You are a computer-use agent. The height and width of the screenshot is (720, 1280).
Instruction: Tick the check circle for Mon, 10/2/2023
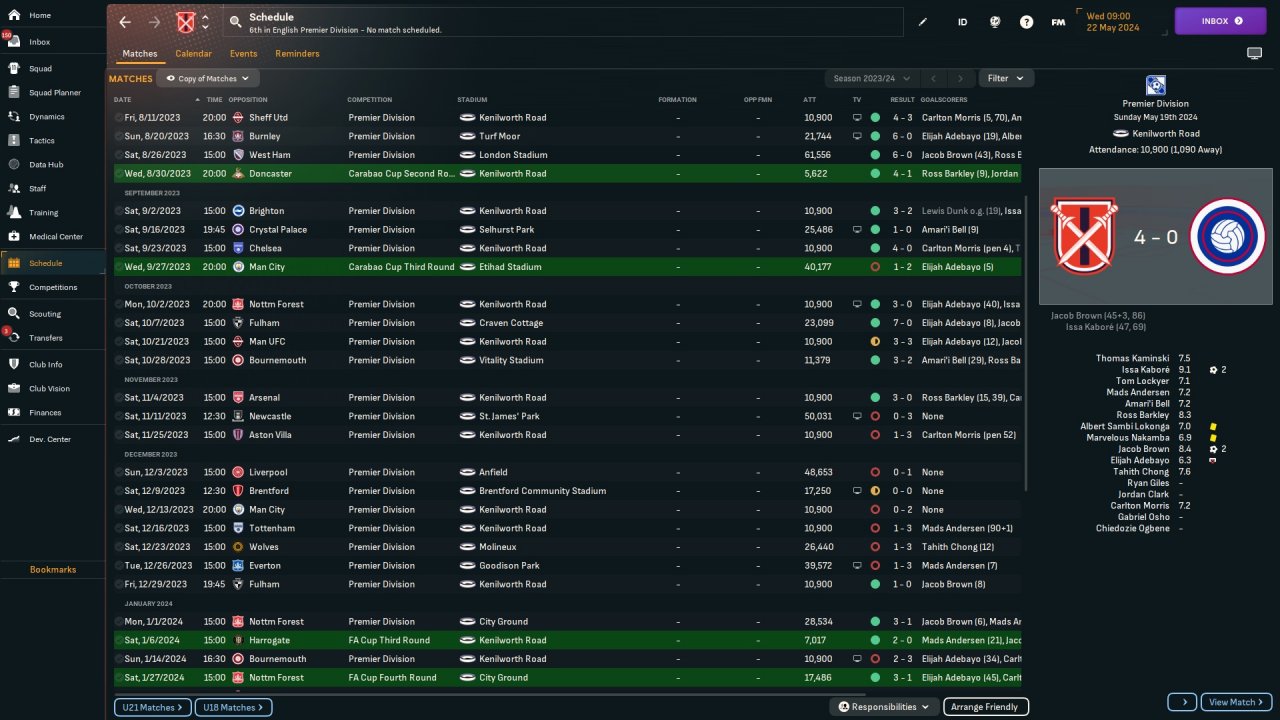(119, 304)
